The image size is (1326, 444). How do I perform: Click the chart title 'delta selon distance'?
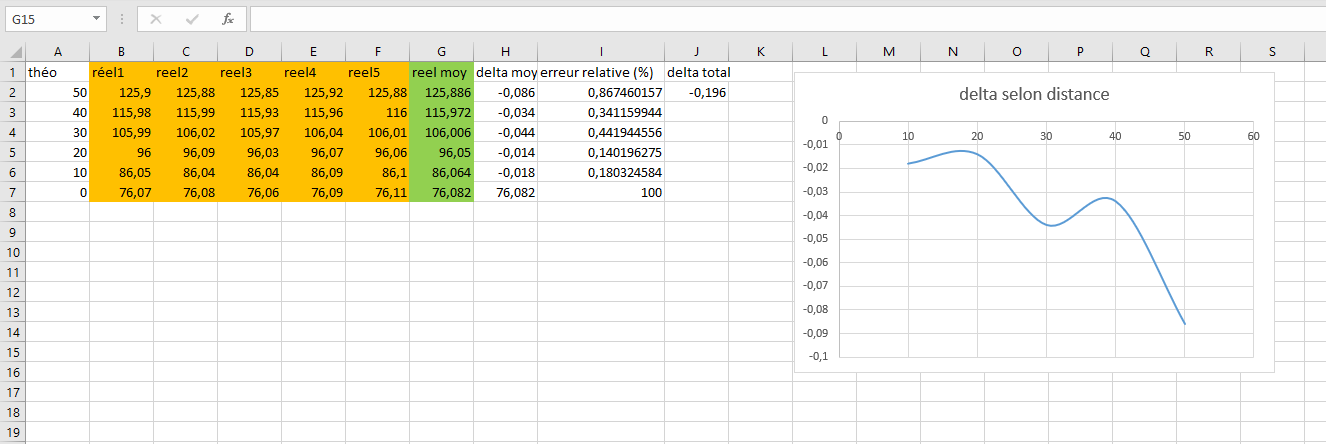click(1034, 95)
